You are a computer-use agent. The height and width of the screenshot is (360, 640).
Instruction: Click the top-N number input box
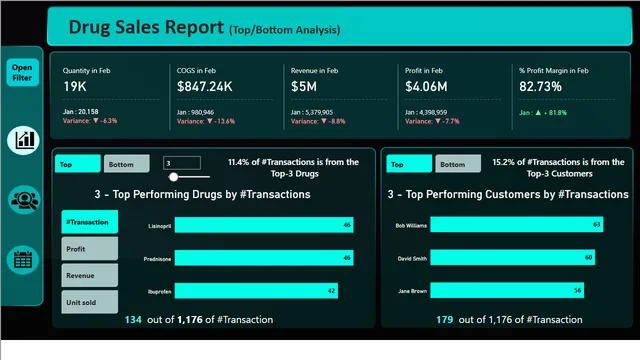coord(182,163)
